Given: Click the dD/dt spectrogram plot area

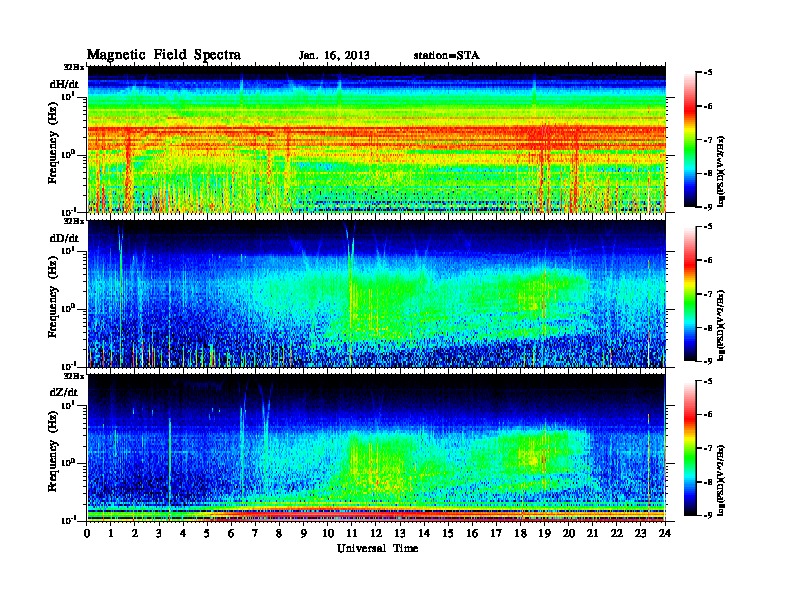Looking at the screenshot, I should point(377,293).
